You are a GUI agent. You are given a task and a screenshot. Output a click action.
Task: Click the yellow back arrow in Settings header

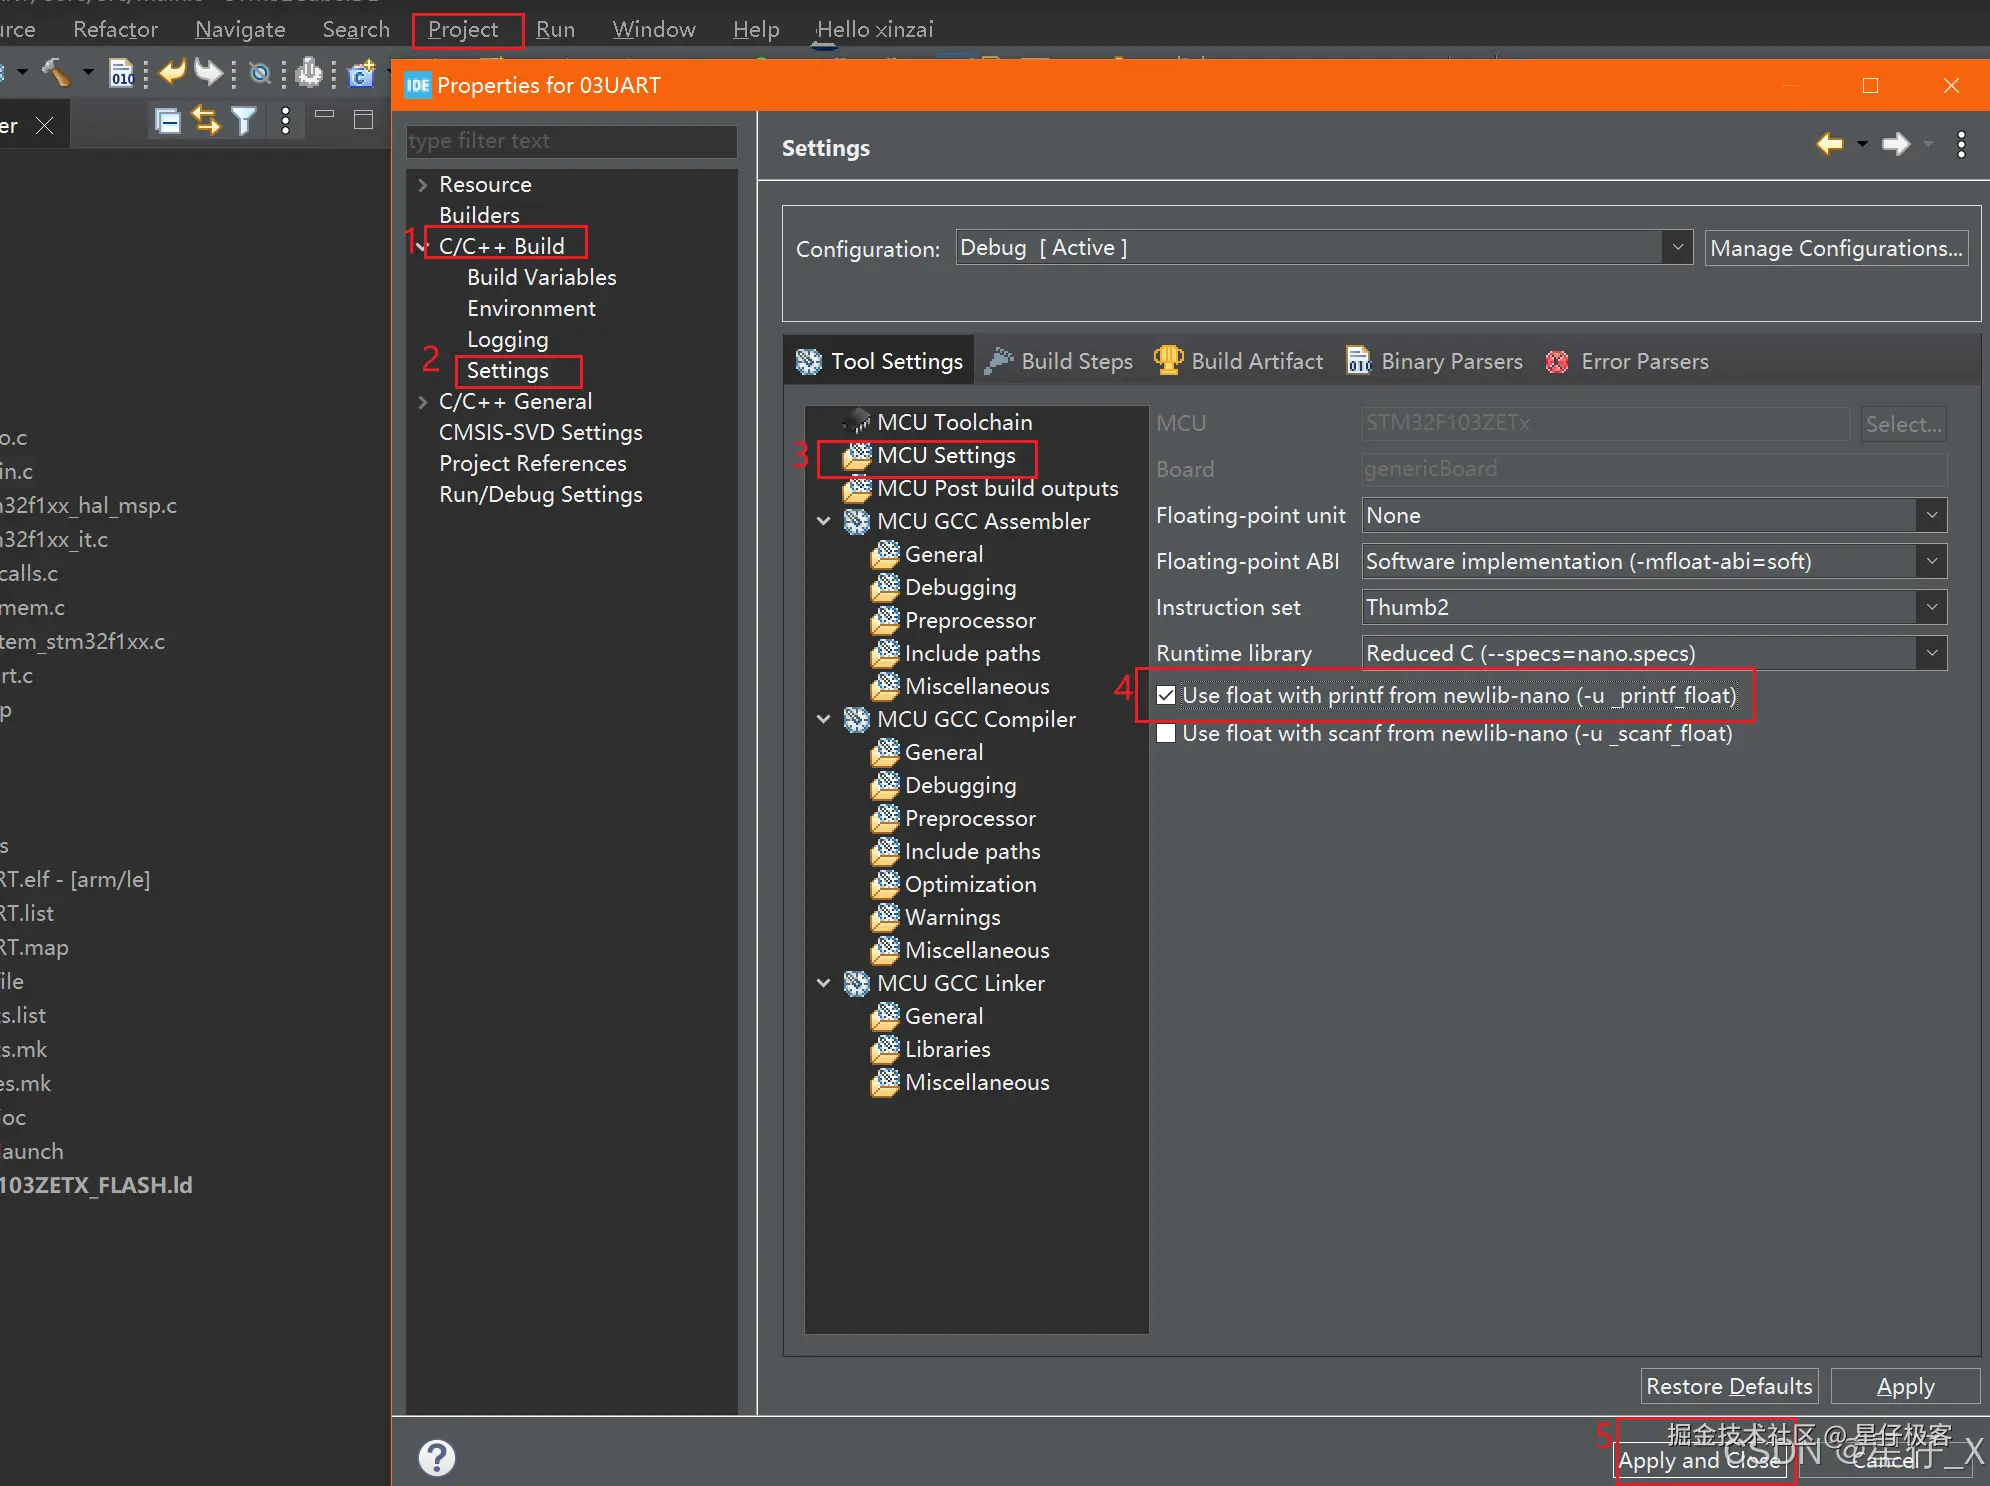(1829, 145)
